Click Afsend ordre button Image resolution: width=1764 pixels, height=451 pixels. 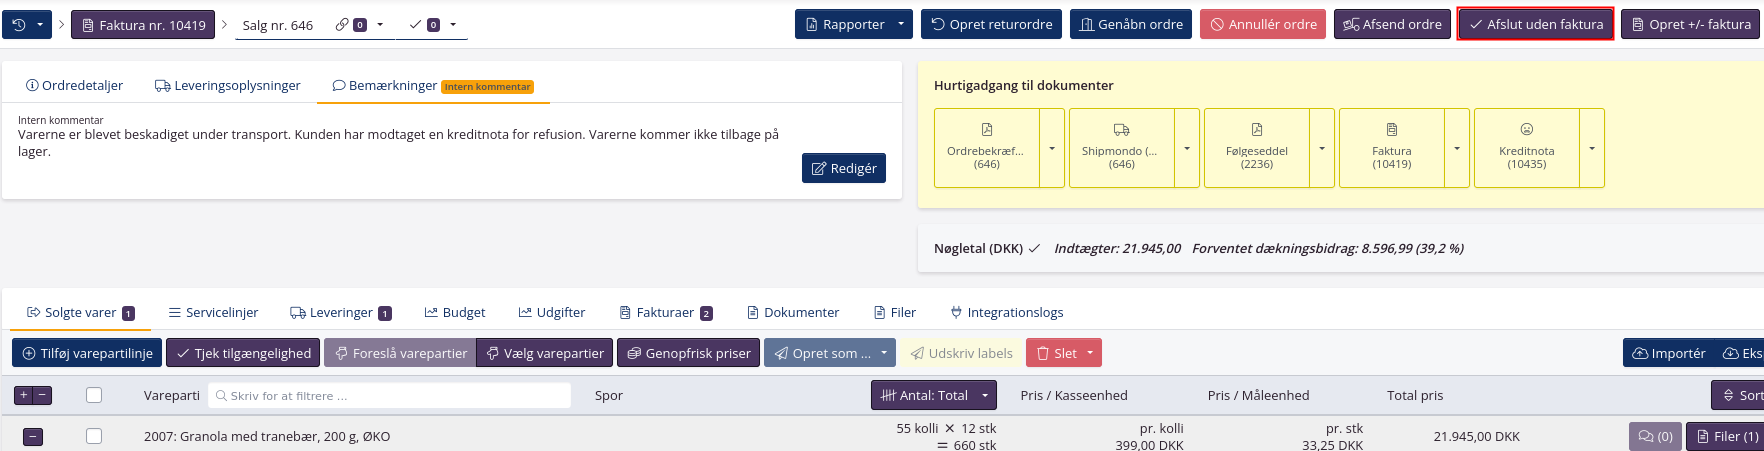click(x=1392, y=24)
